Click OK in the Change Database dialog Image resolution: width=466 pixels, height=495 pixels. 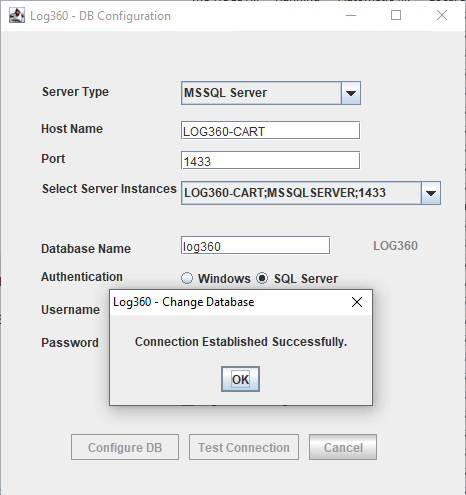240,379
